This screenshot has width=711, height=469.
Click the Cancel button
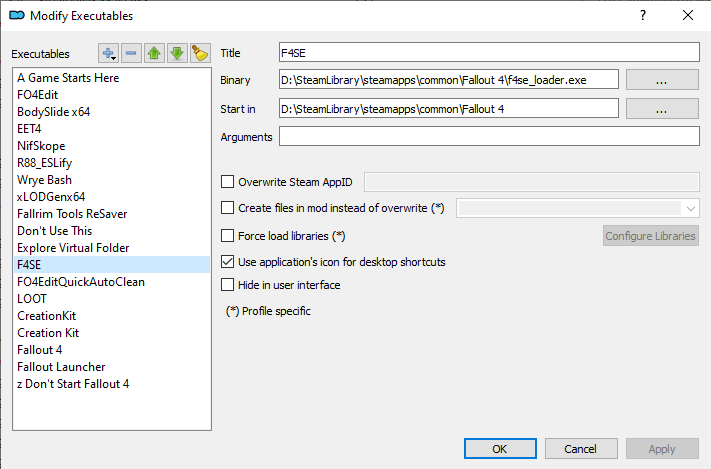(x=581, y=449)
